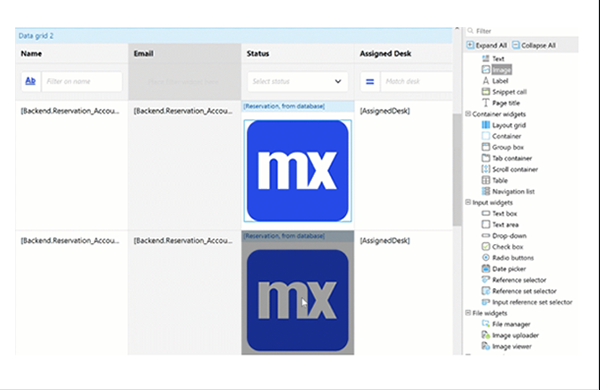Collapse the Container widgets group
600x390 pixels.
[468, 114]
